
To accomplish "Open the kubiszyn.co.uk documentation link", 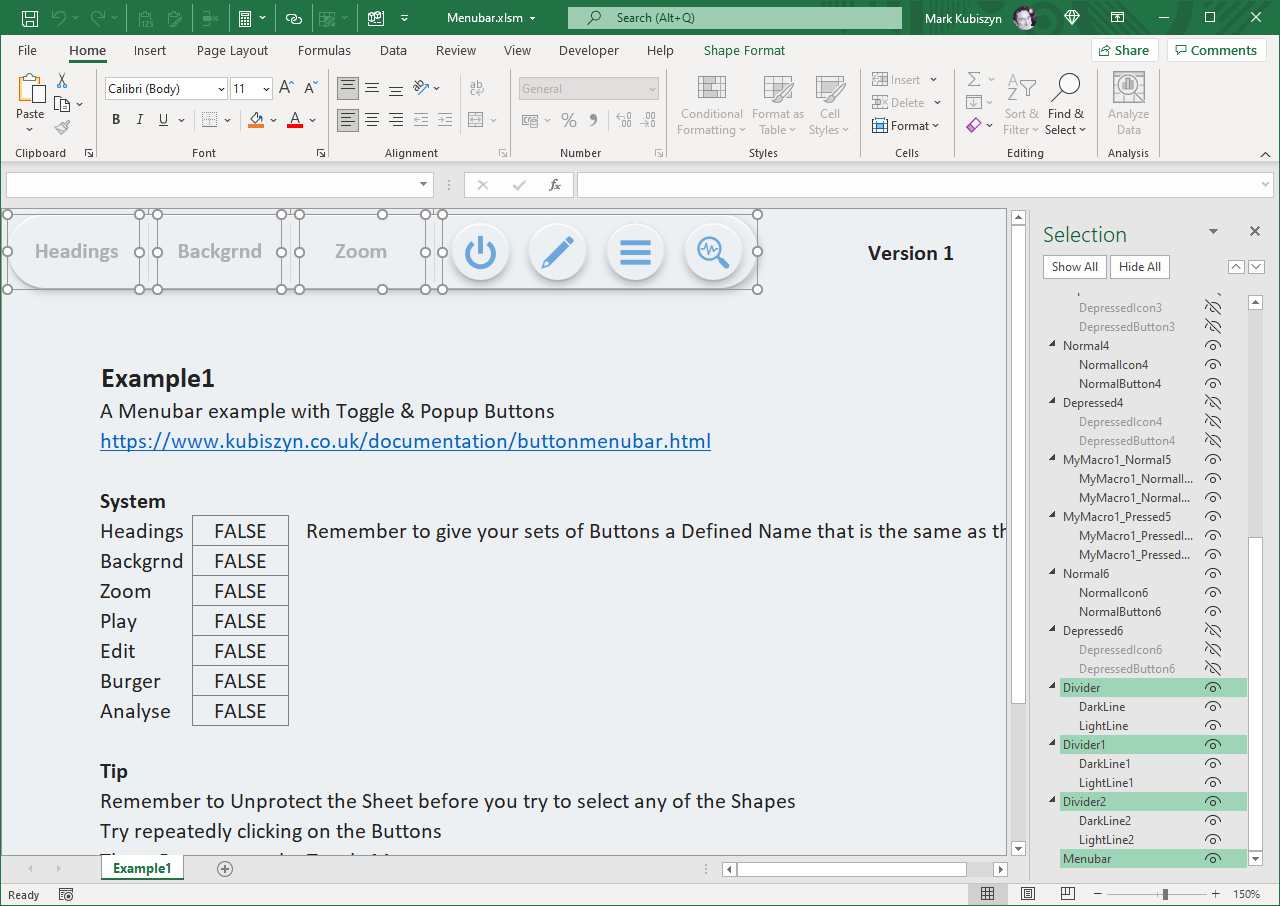I will [x=405, y=441].
